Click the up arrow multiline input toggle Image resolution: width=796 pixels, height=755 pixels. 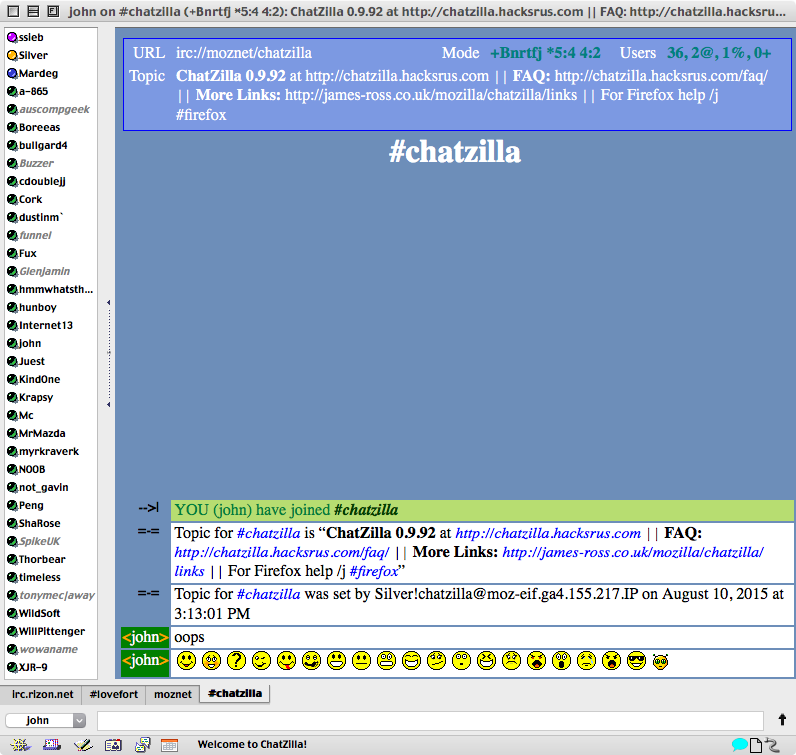[782, 719]
